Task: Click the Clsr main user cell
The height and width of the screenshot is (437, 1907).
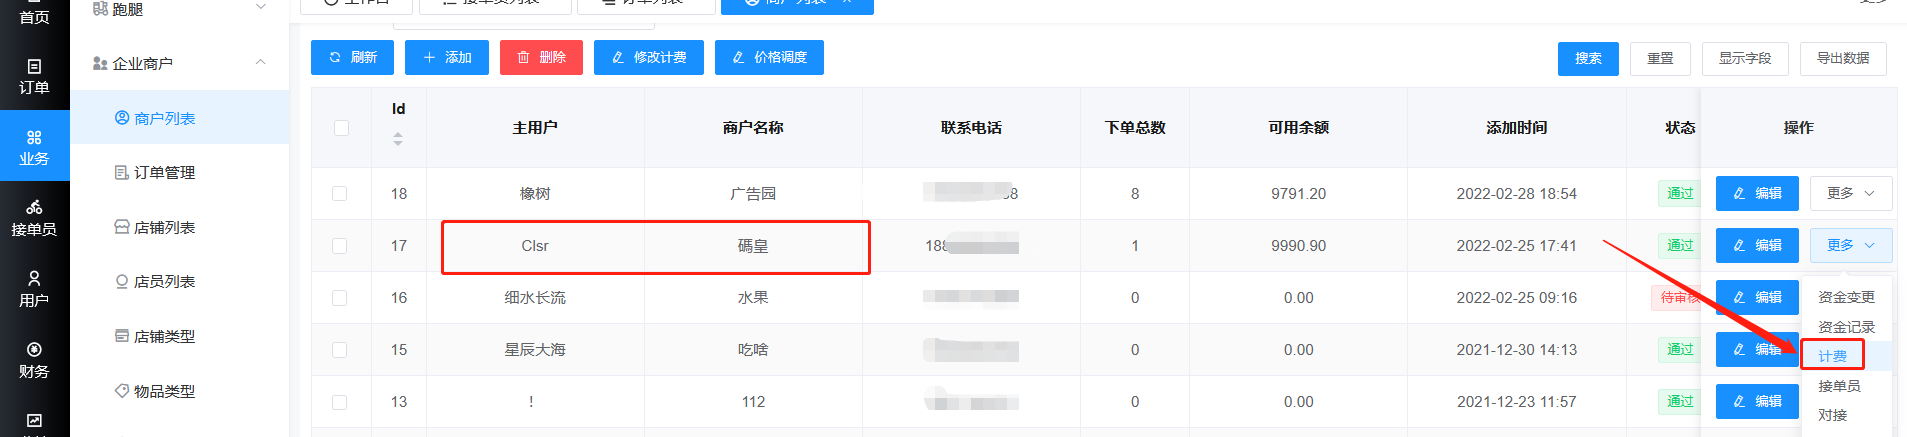Action: coord(535,246)
